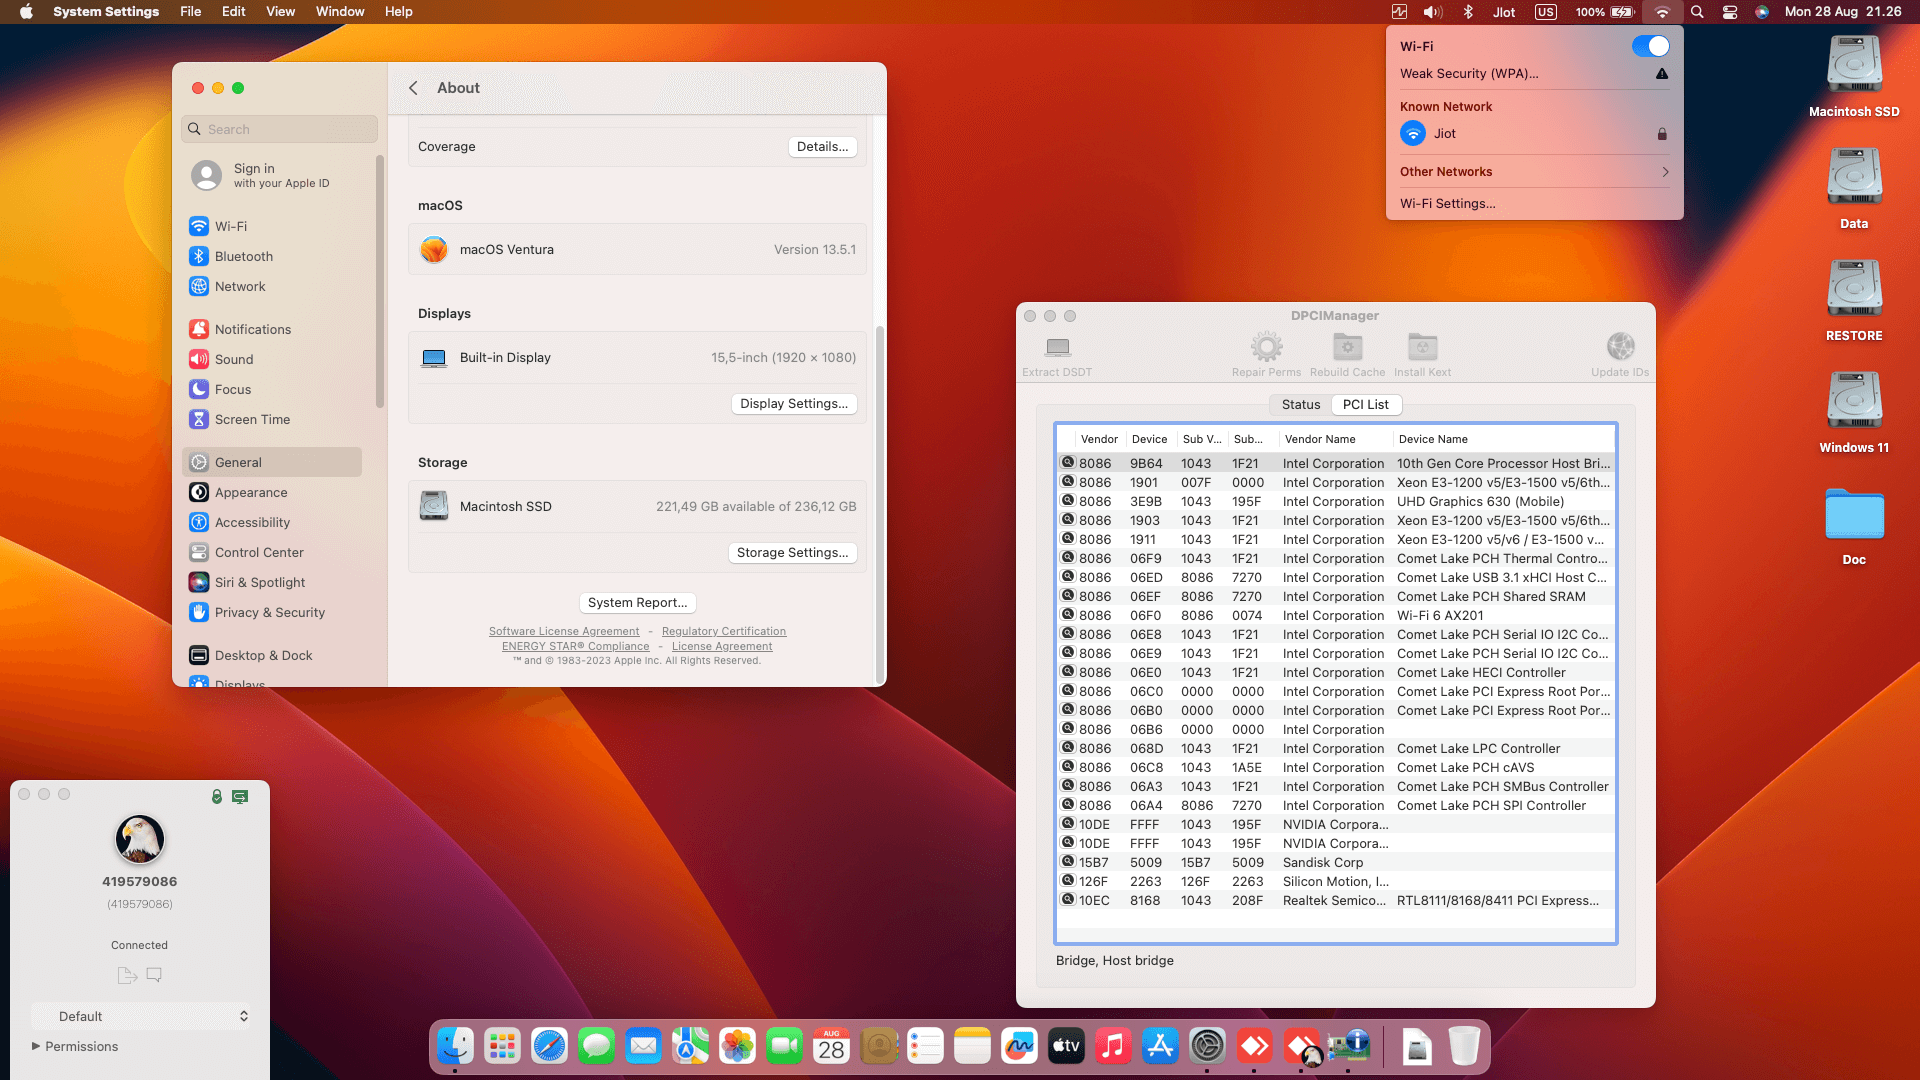Open Bluetooth settings from the sidebar

244,256
